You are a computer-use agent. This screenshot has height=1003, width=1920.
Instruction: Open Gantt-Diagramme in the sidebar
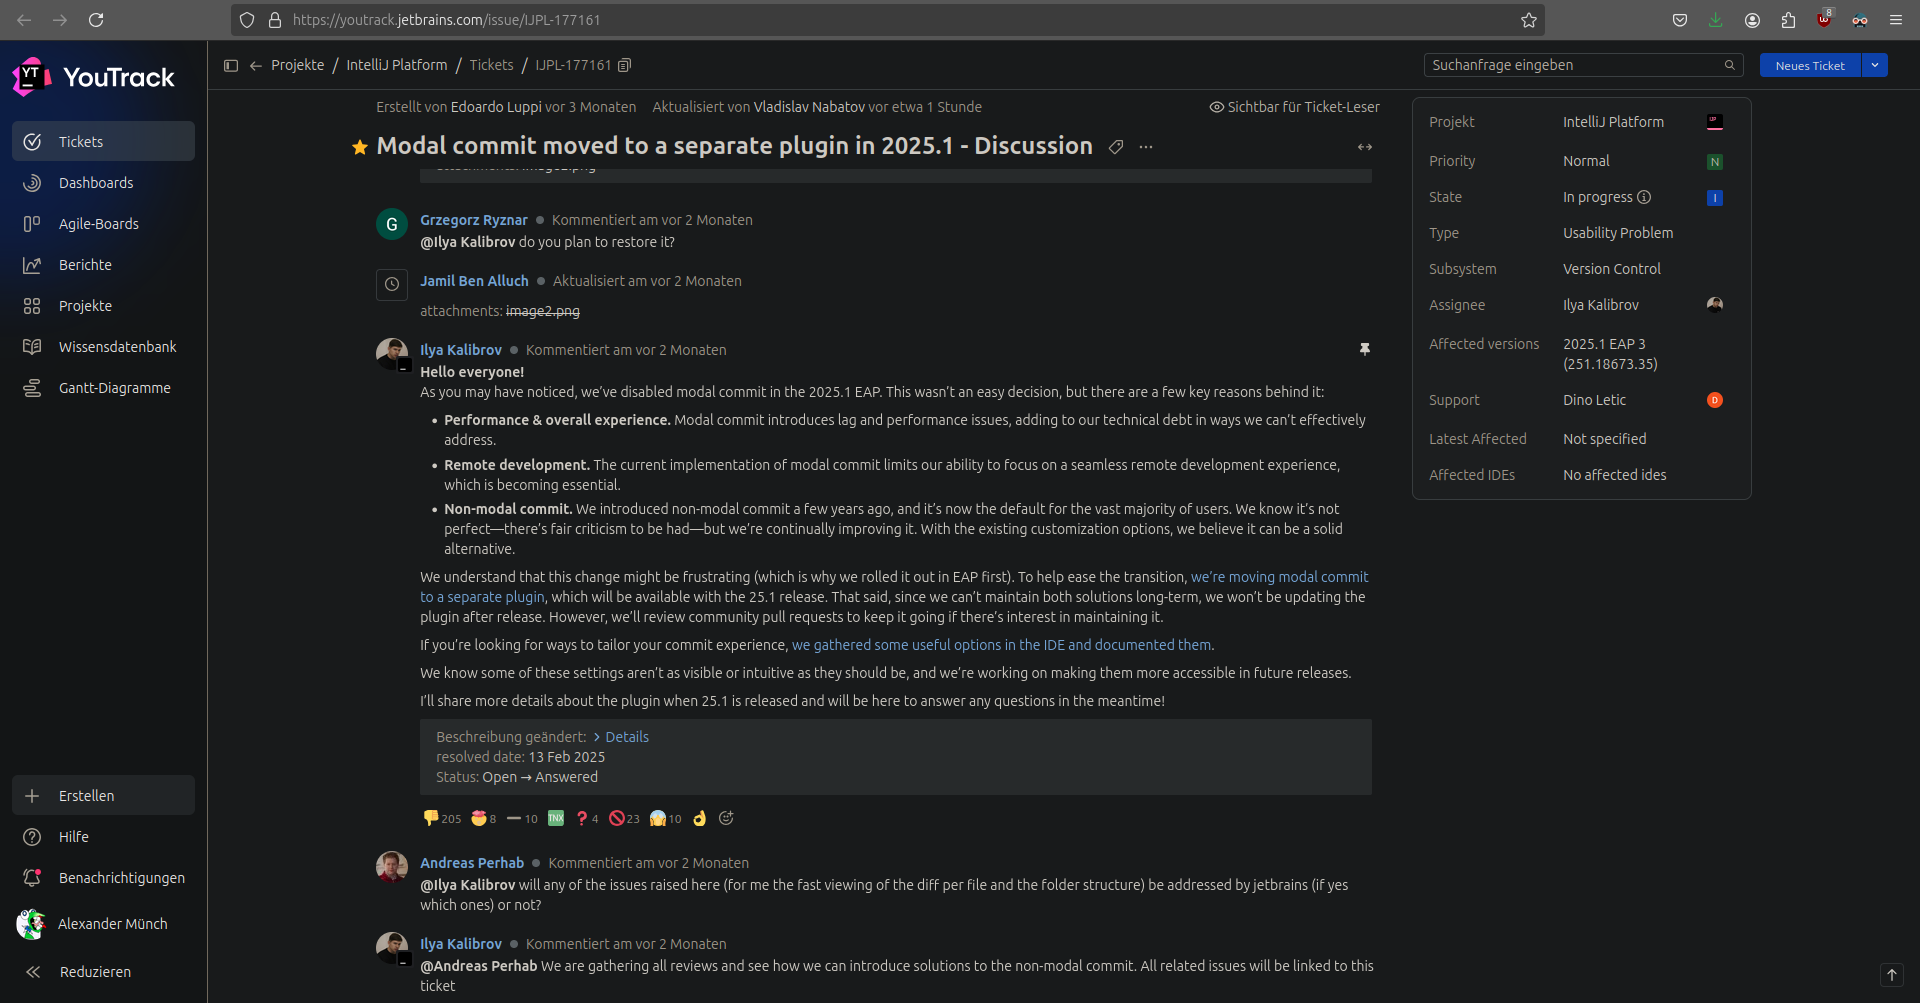pyautogui.click(x=103, y=388)
